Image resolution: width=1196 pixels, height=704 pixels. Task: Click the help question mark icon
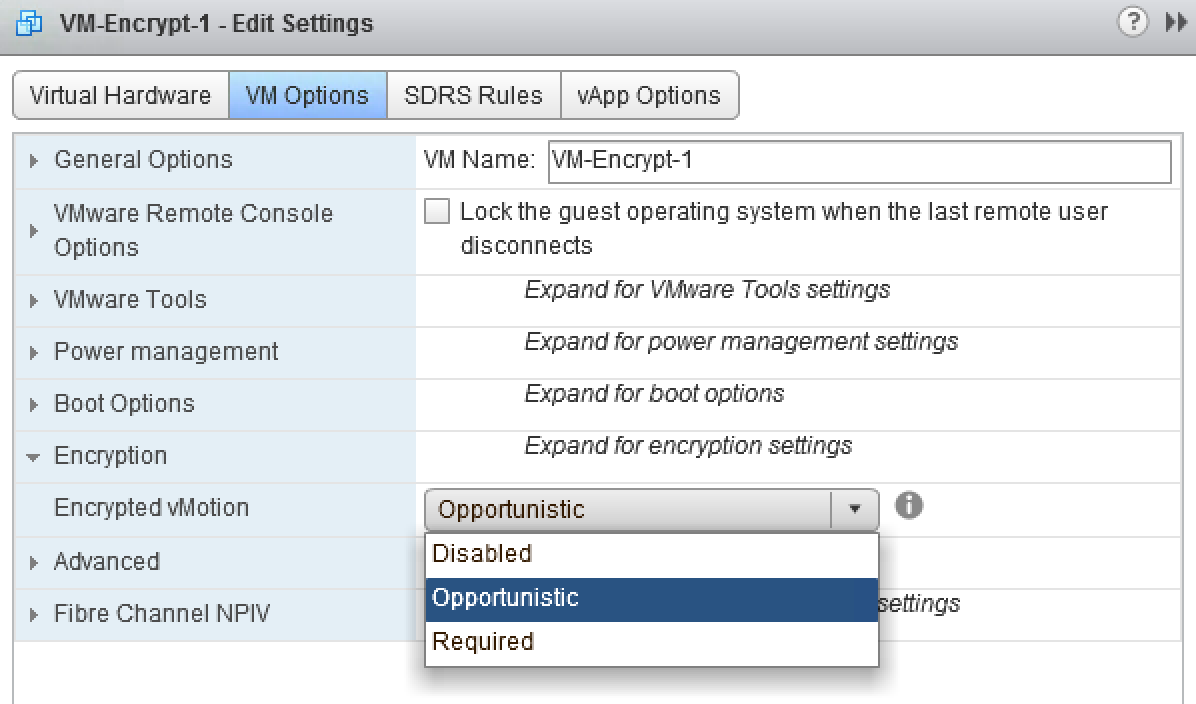click(x=1133, y=23)
